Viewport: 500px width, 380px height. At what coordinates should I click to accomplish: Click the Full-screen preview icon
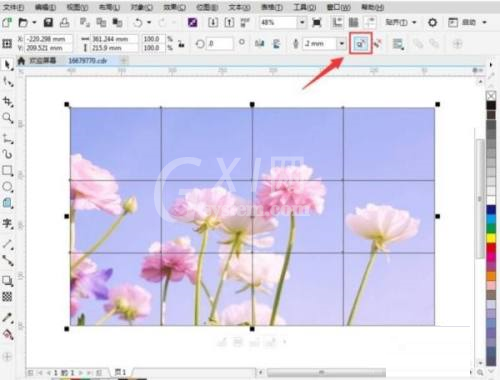click(317, 23)
